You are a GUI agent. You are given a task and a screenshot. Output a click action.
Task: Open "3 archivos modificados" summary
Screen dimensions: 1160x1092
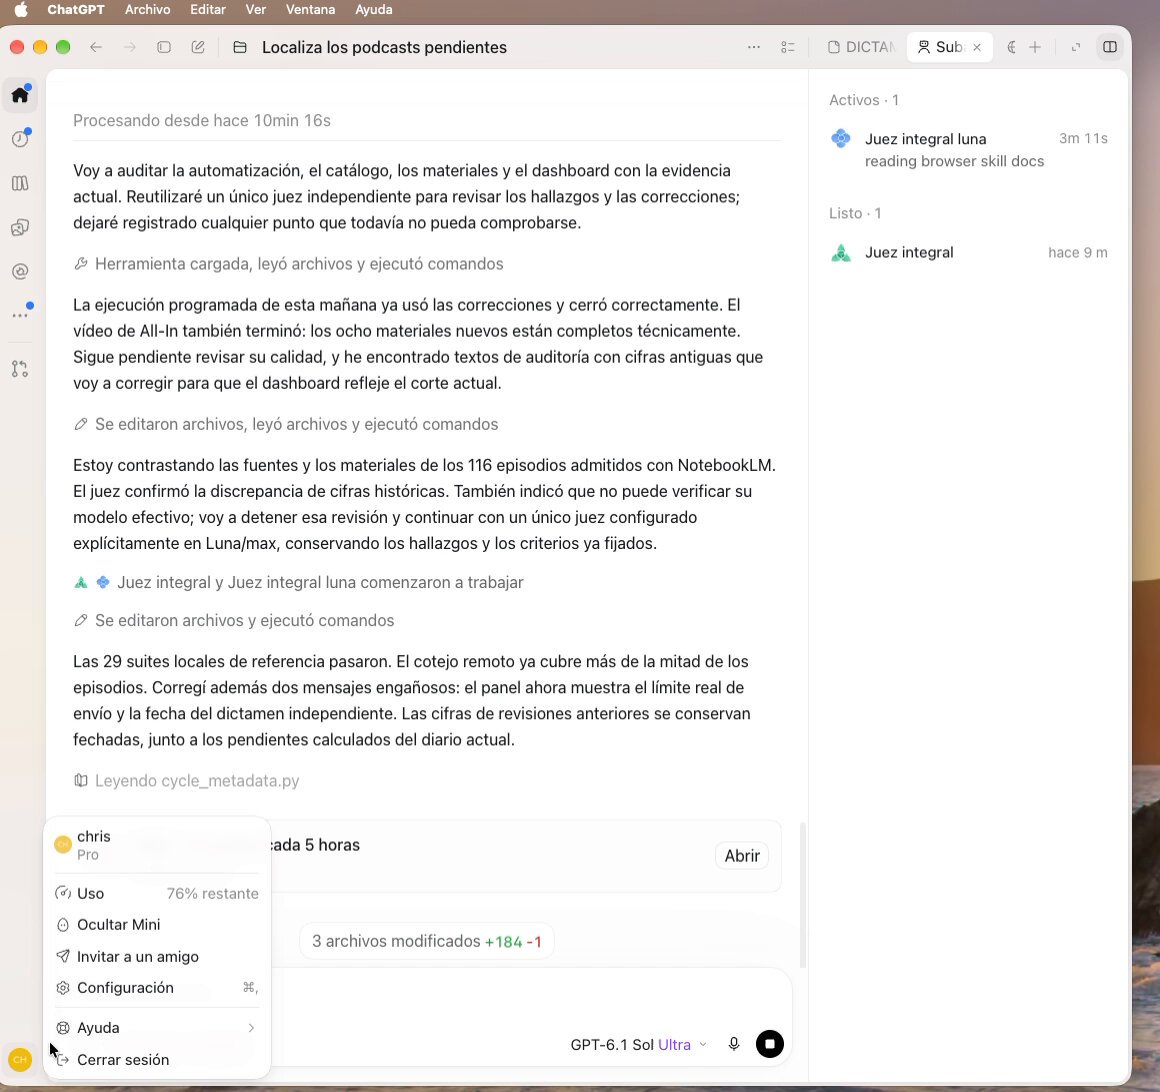coord(426,942)
